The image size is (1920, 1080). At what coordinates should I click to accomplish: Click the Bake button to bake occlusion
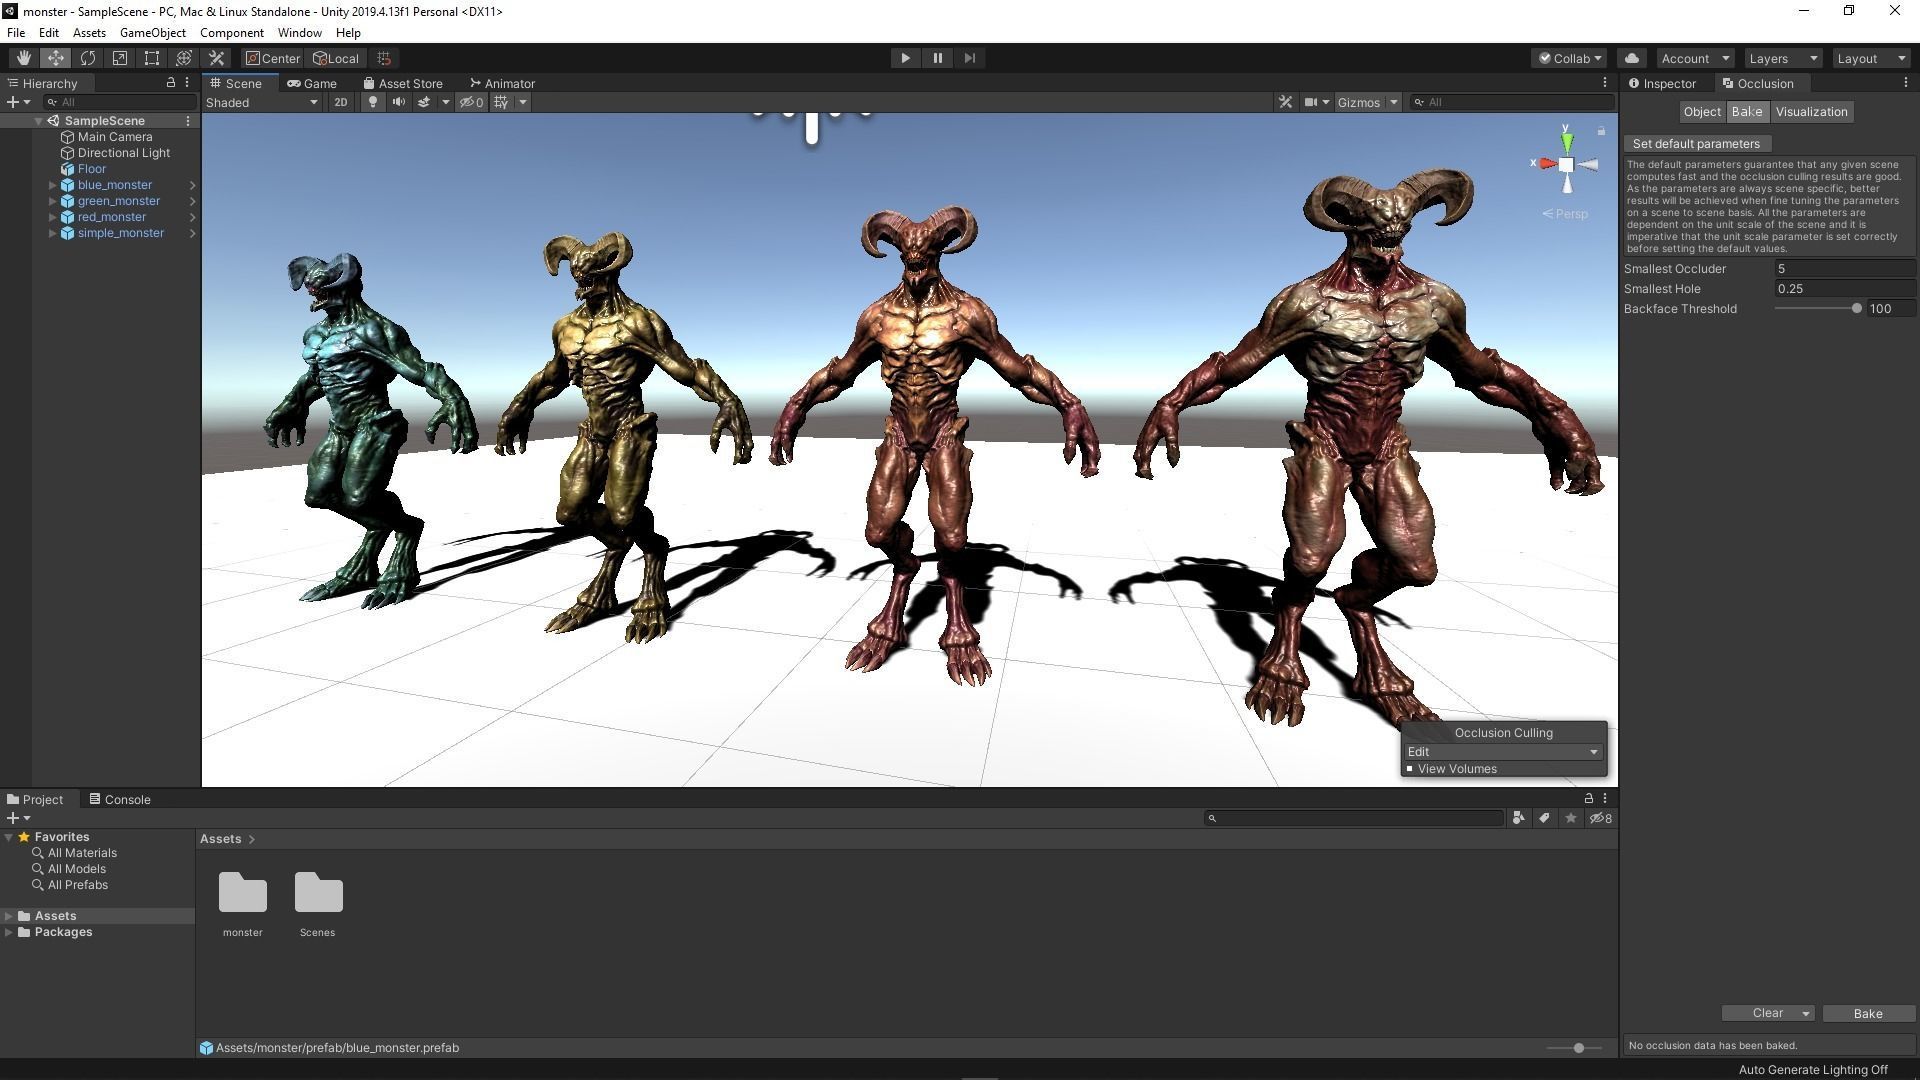pos(1868,1013)
